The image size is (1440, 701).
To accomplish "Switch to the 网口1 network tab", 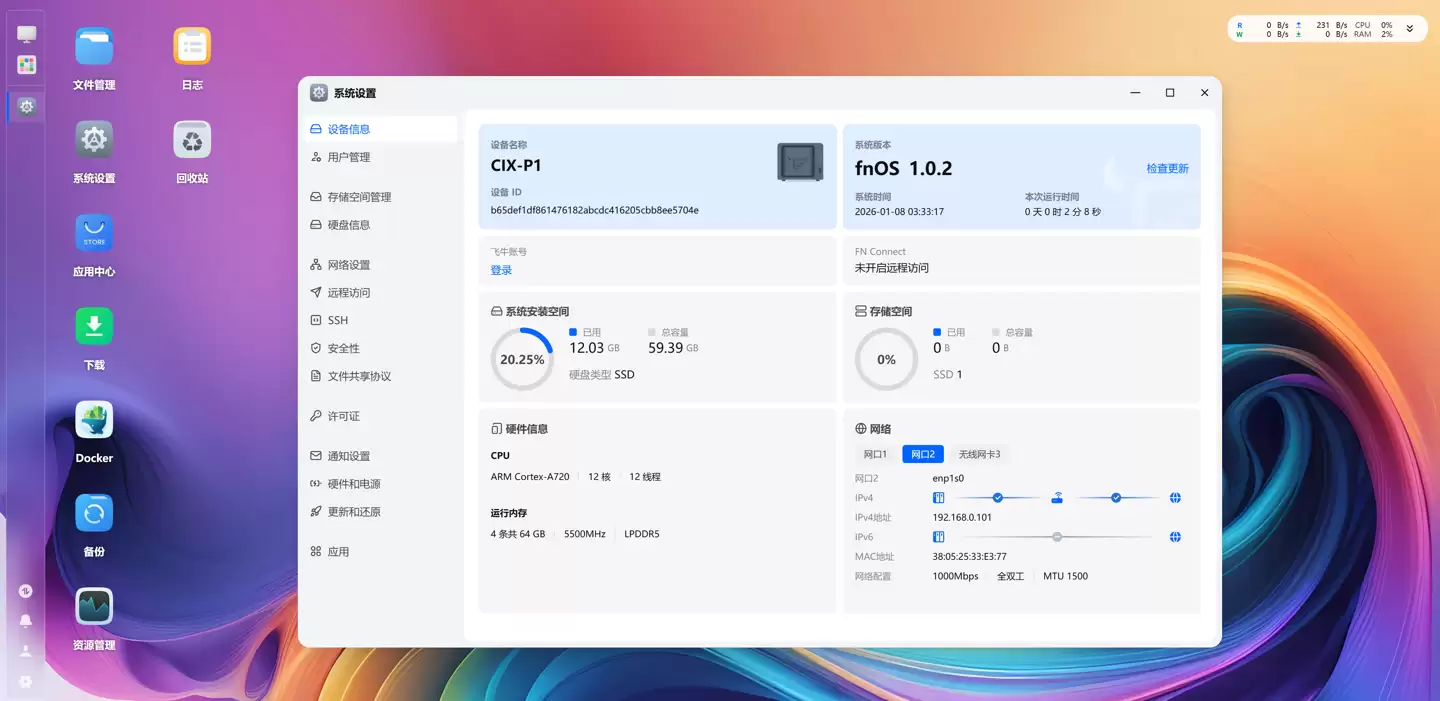I will [874, 453].
